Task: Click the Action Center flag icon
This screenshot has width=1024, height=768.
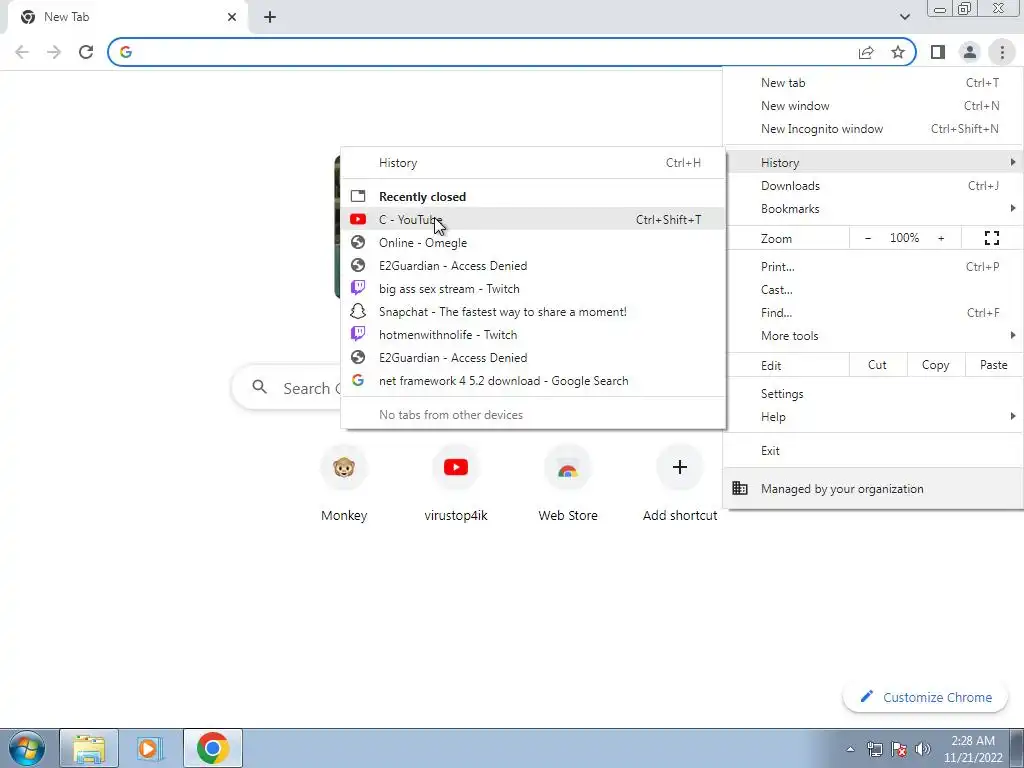Action: click(x=899, y=749)
